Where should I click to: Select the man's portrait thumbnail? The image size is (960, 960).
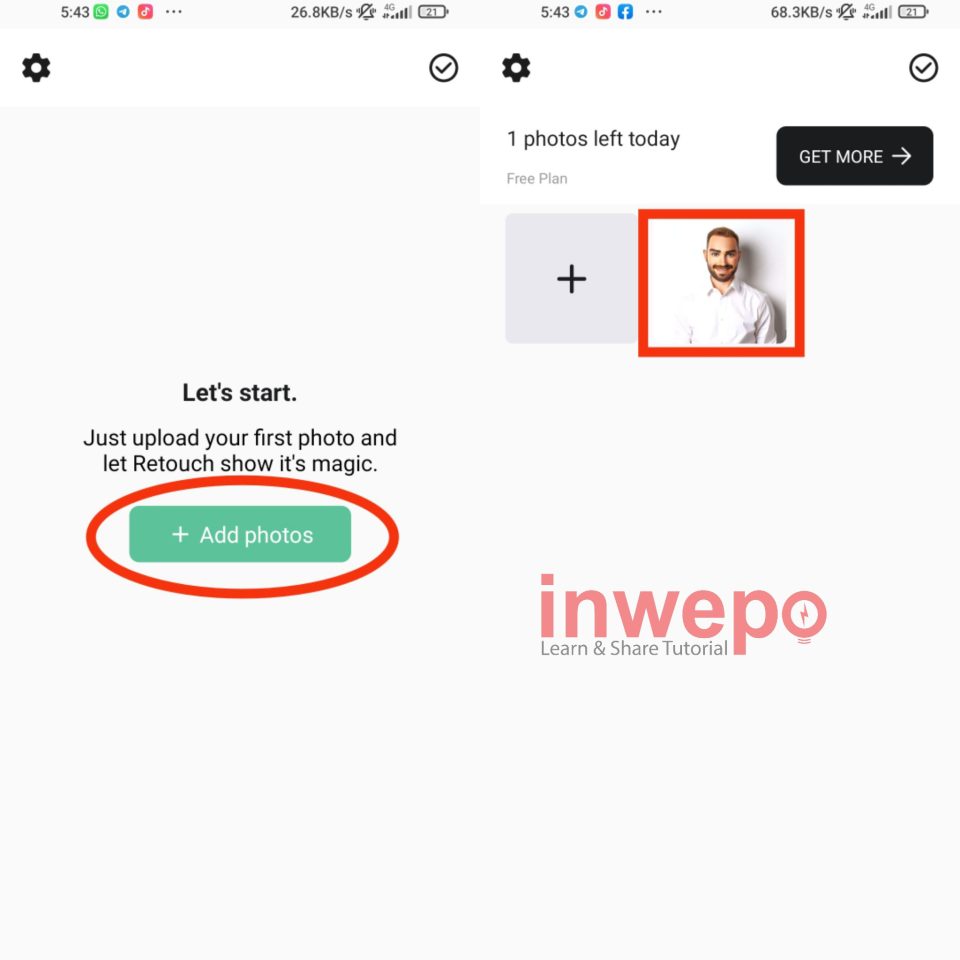point(721,282)
